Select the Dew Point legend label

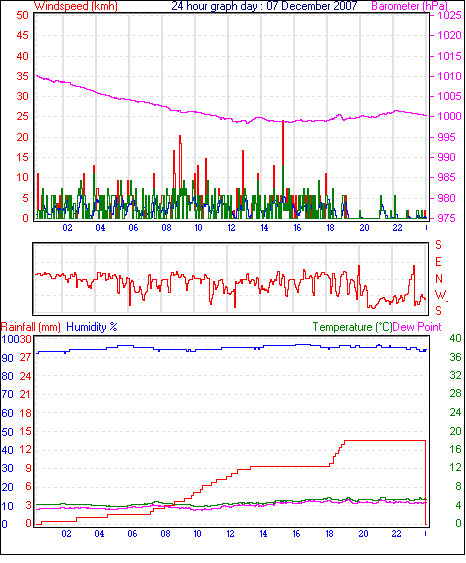417,327
